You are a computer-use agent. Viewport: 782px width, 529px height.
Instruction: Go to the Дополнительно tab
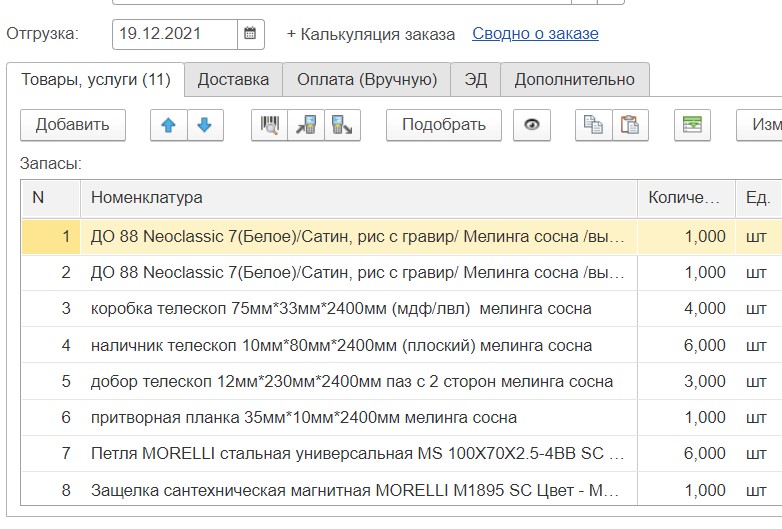click(x=574, y=80)
